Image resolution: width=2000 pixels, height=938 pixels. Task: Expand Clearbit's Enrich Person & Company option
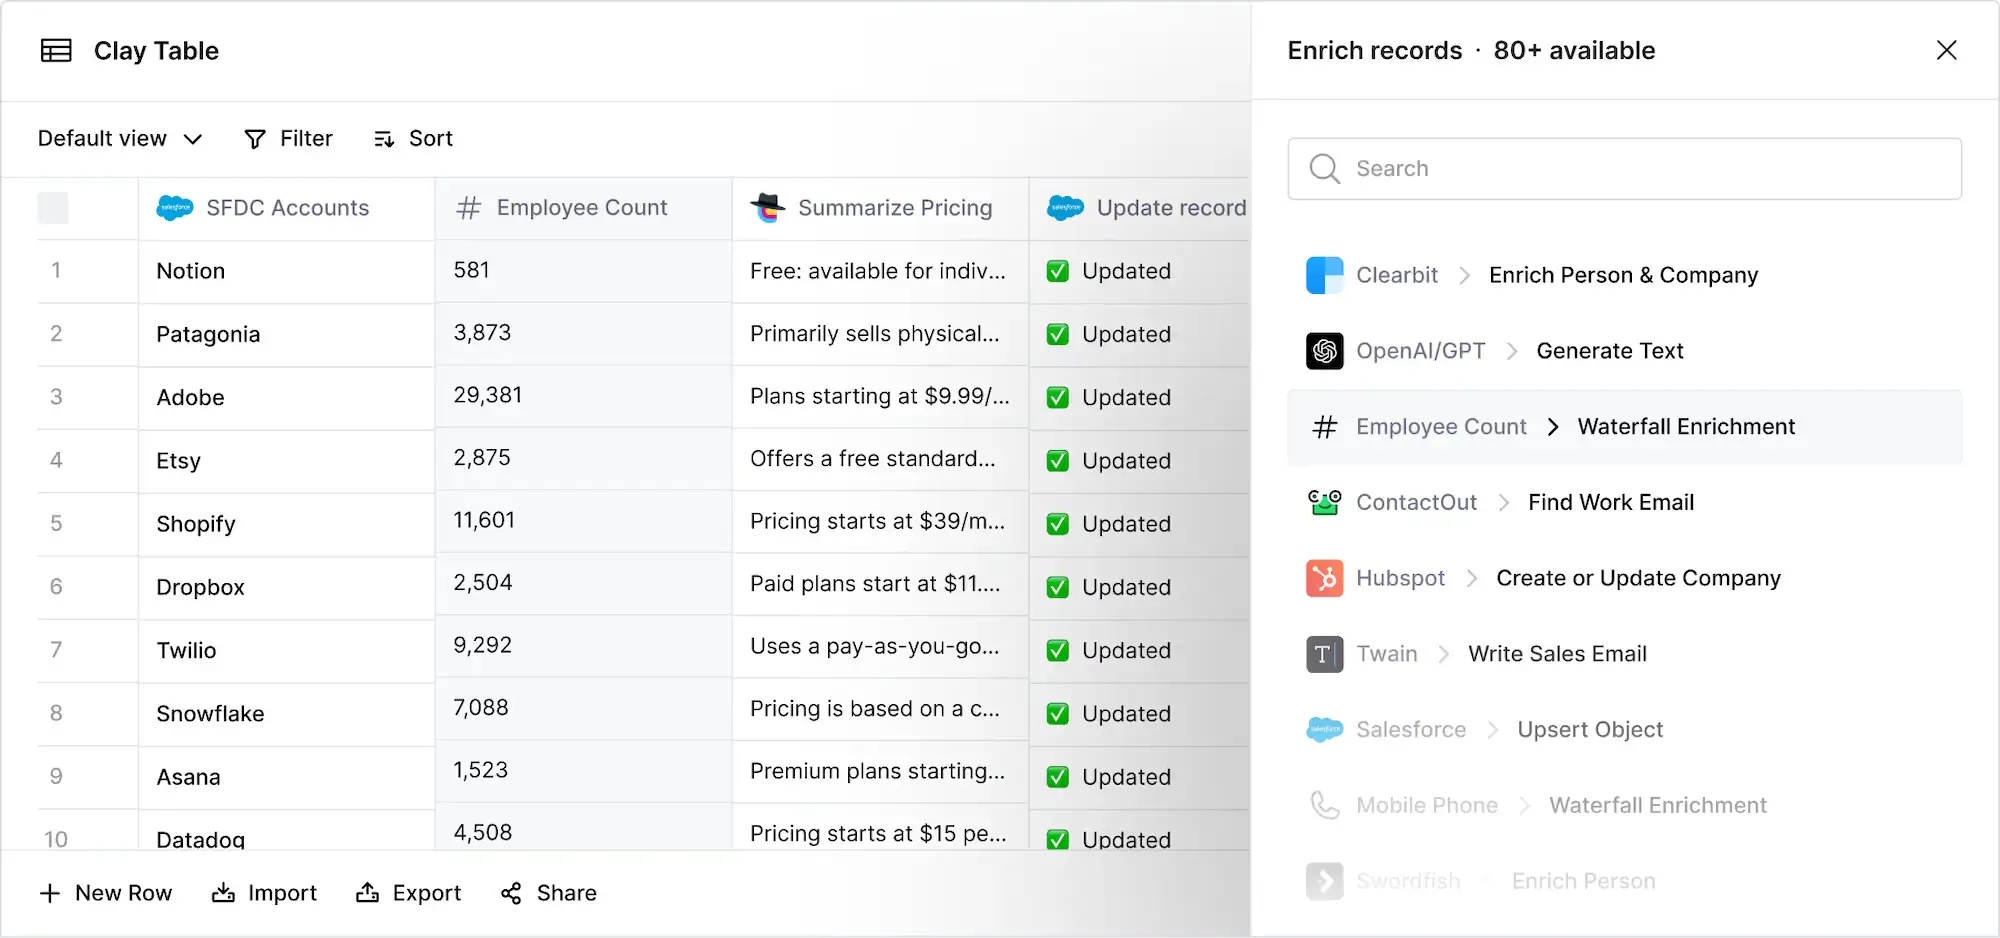[x=1623, y=274]
